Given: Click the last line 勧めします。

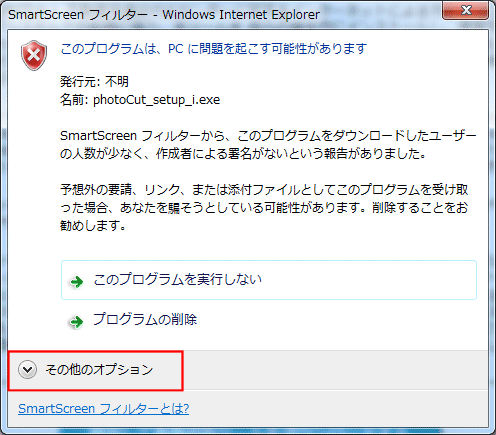Looking at the screenshot, I should coord(93,226).
